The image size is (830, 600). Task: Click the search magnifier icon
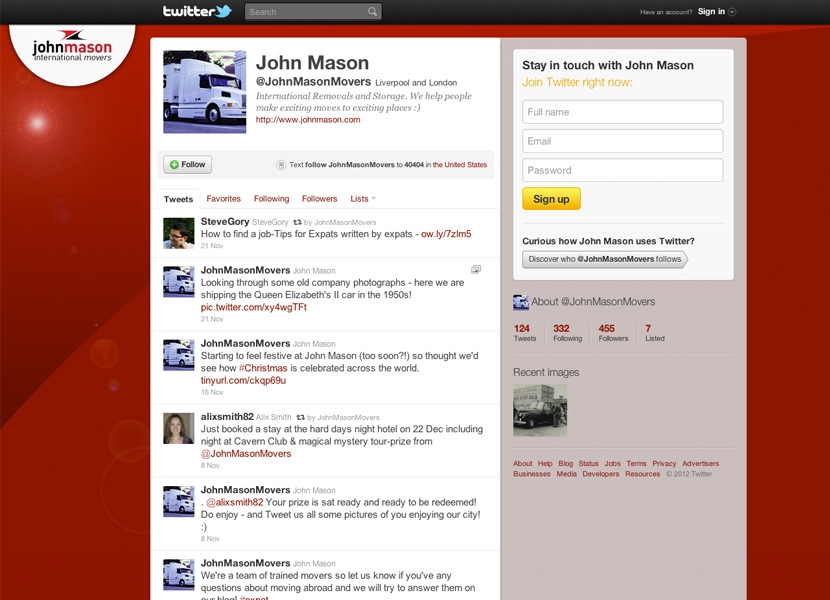(x=373, y=12)
